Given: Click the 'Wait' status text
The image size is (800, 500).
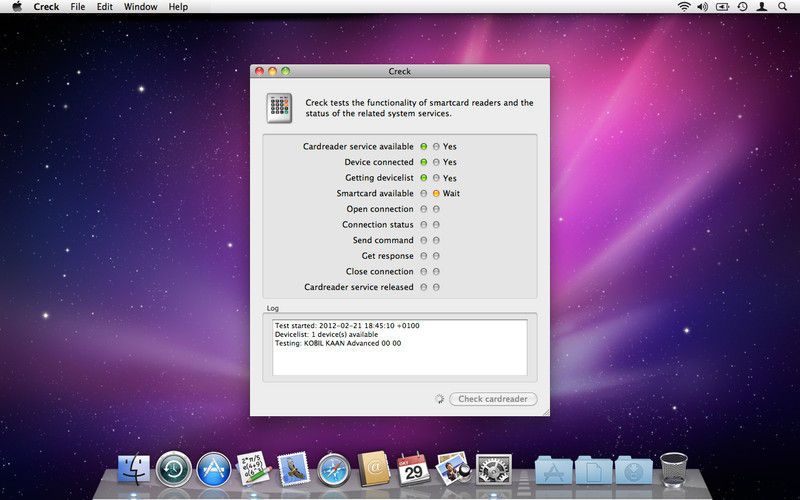Looking at the screenshot, I should pos(451,193).
